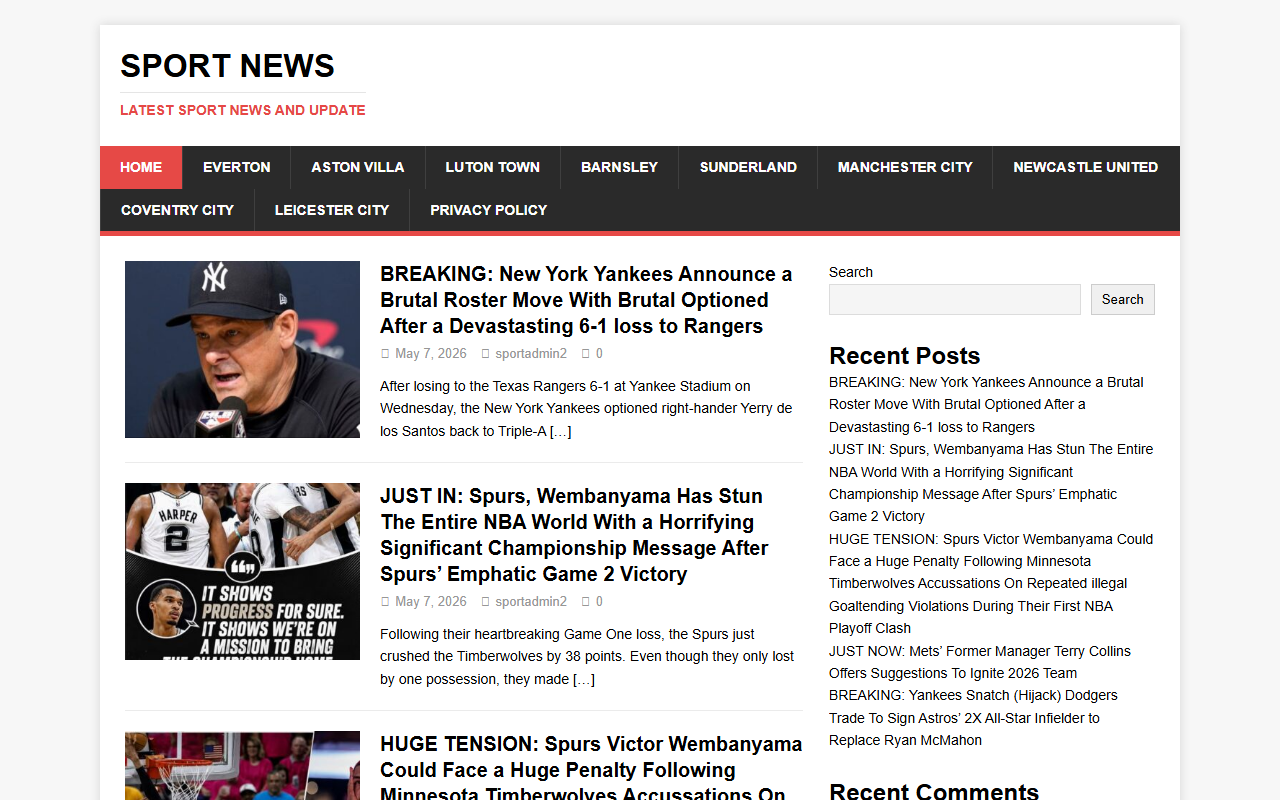The width and height of the screenshot is (1280, 800).
Task: Click the SPORT NEWS site title
Action: [x=228, y=66]
